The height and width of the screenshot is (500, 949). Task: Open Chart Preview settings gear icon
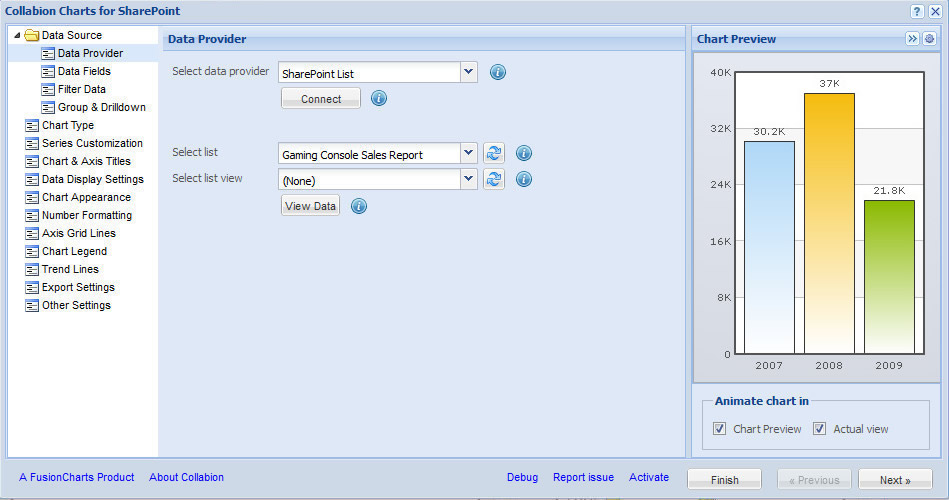coord(929,39)
